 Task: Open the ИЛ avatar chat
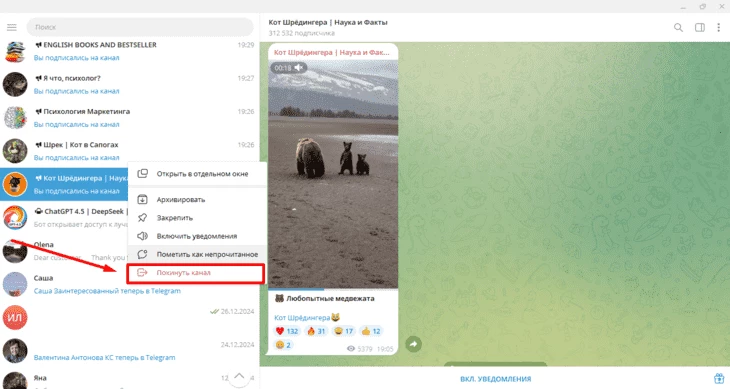click(129, 317)
